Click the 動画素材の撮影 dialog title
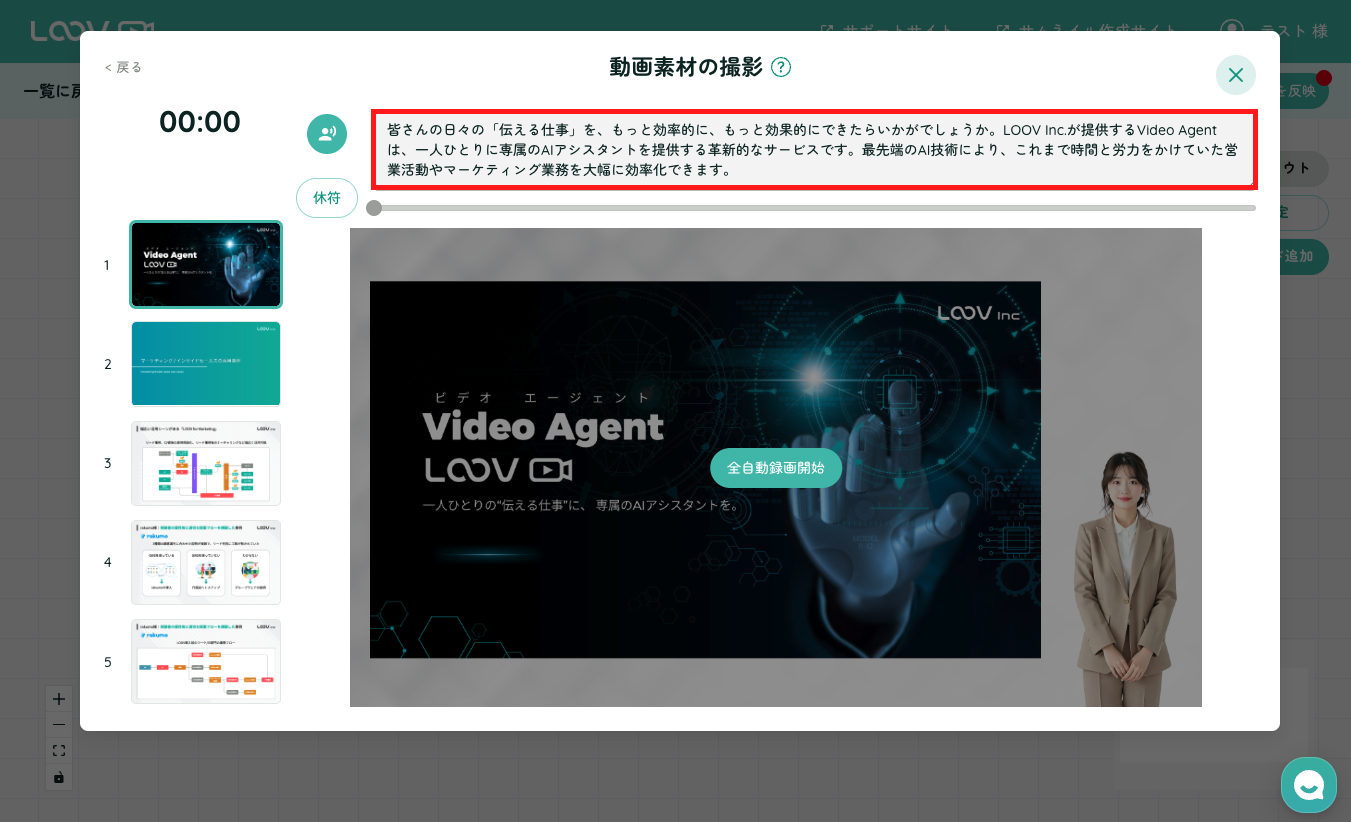The width and height of the screenshot is (1351, 822). coord(686,67)
